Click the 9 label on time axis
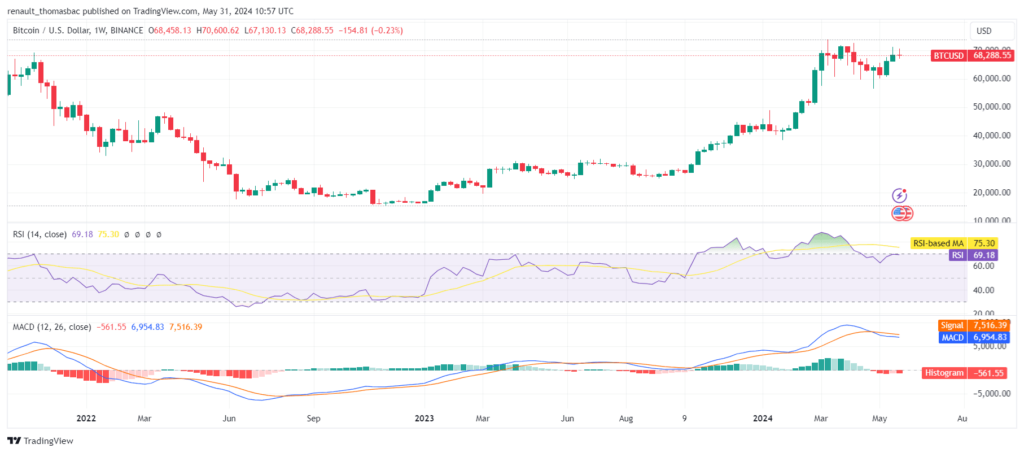Image resolution: width=1024 pixels, height=453 pixels. [x=684, y=416]
